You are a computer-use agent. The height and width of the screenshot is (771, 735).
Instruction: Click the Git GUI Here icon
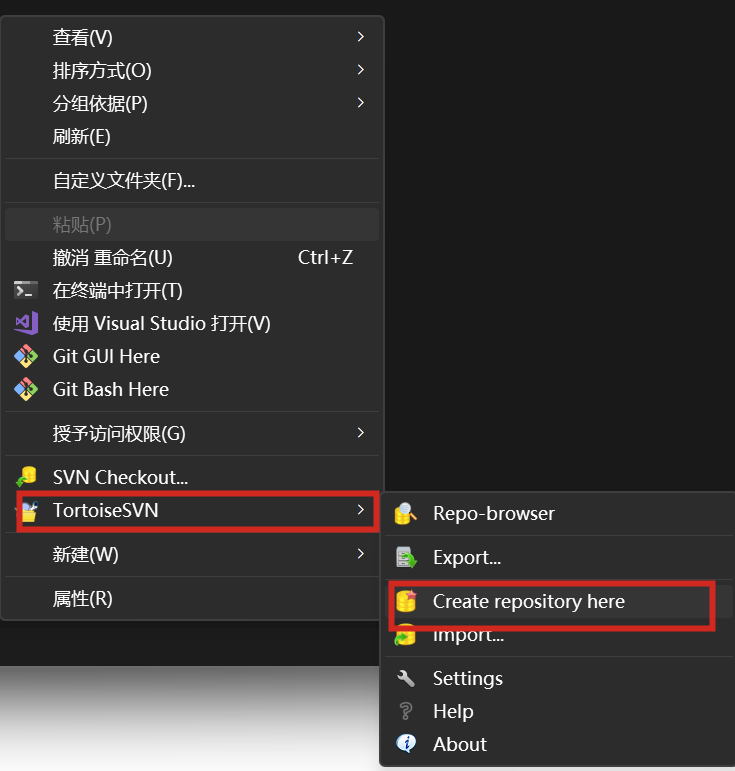(26, 357)
